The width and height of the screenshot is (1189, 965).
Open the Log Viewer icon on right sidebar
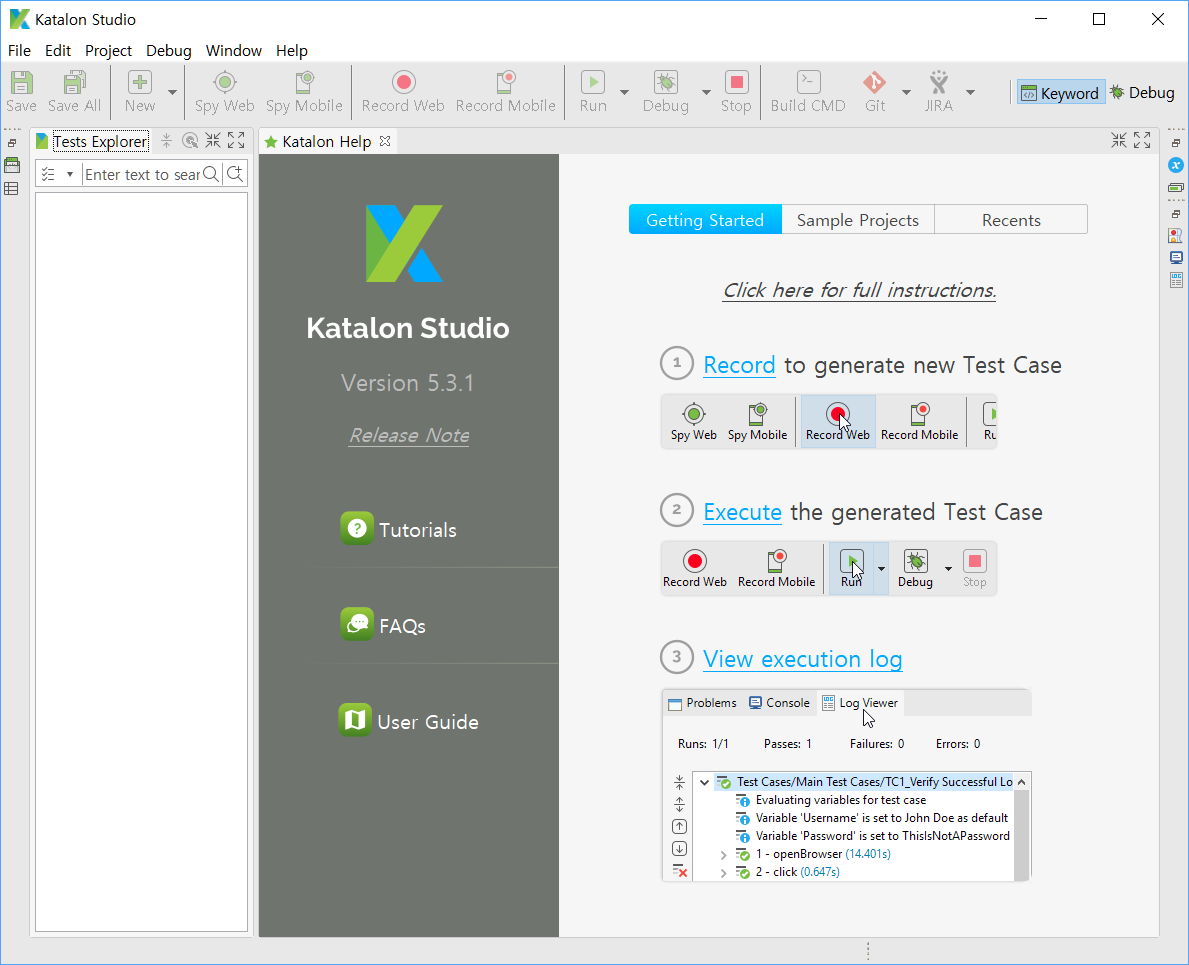[1176, 280]
